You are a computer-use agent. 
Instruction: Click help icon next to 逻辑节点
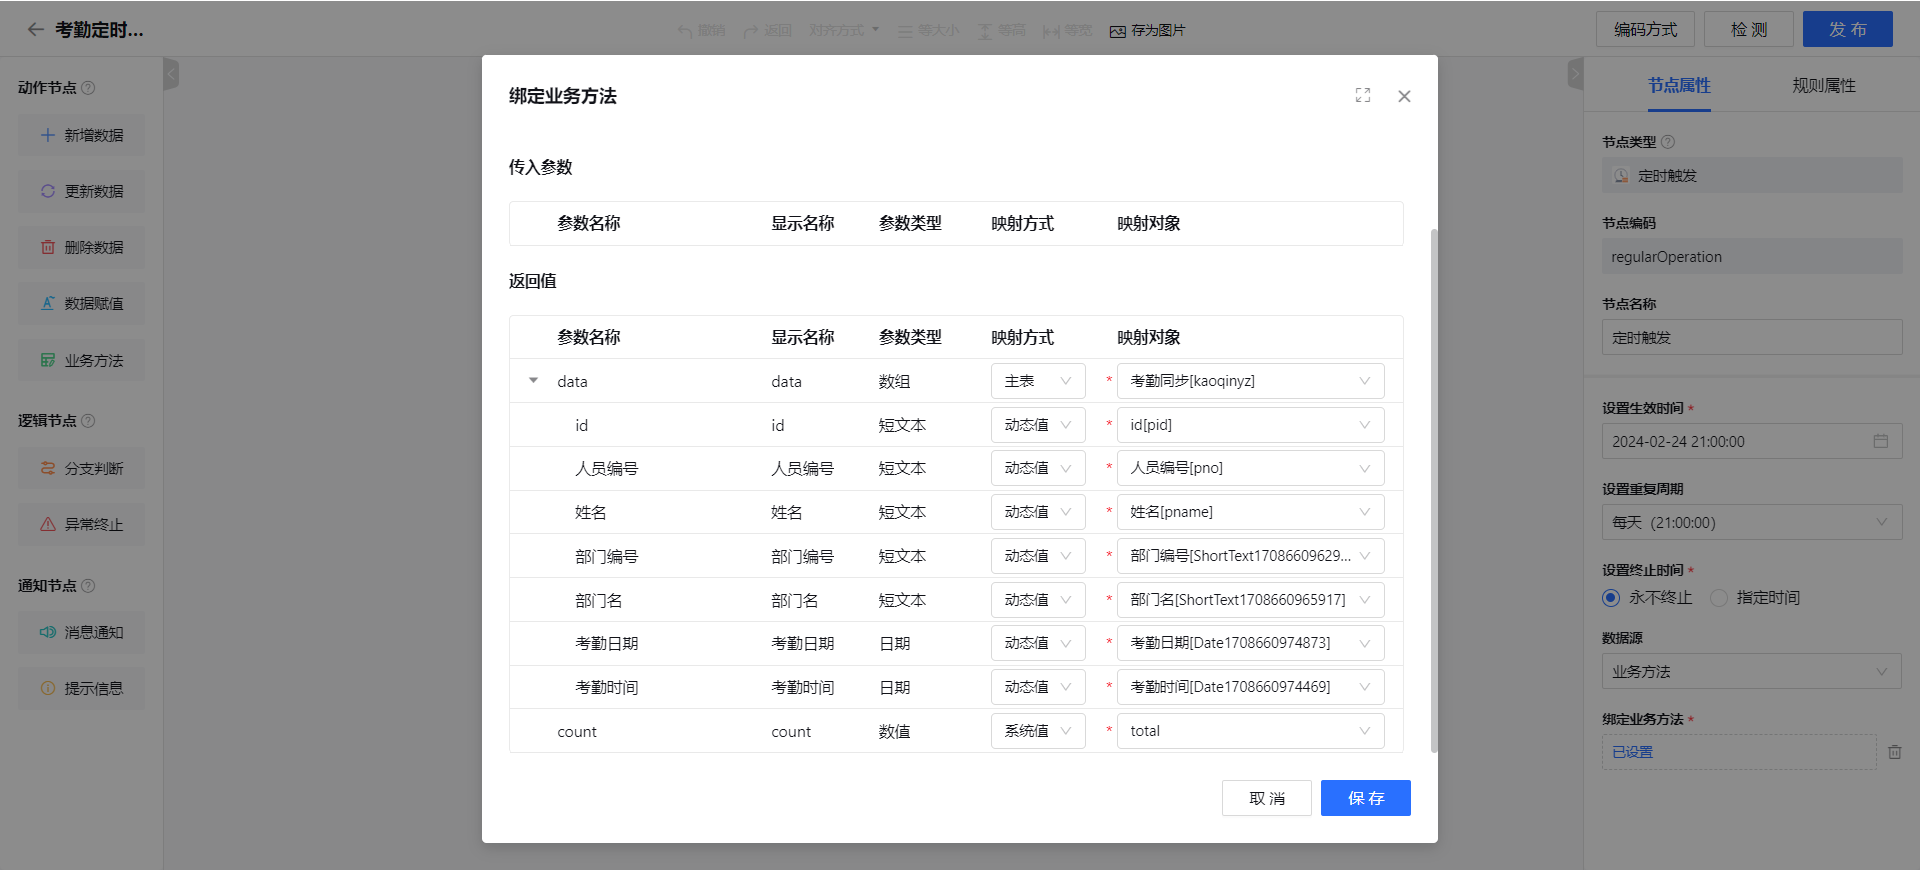[x=88, y=421]
